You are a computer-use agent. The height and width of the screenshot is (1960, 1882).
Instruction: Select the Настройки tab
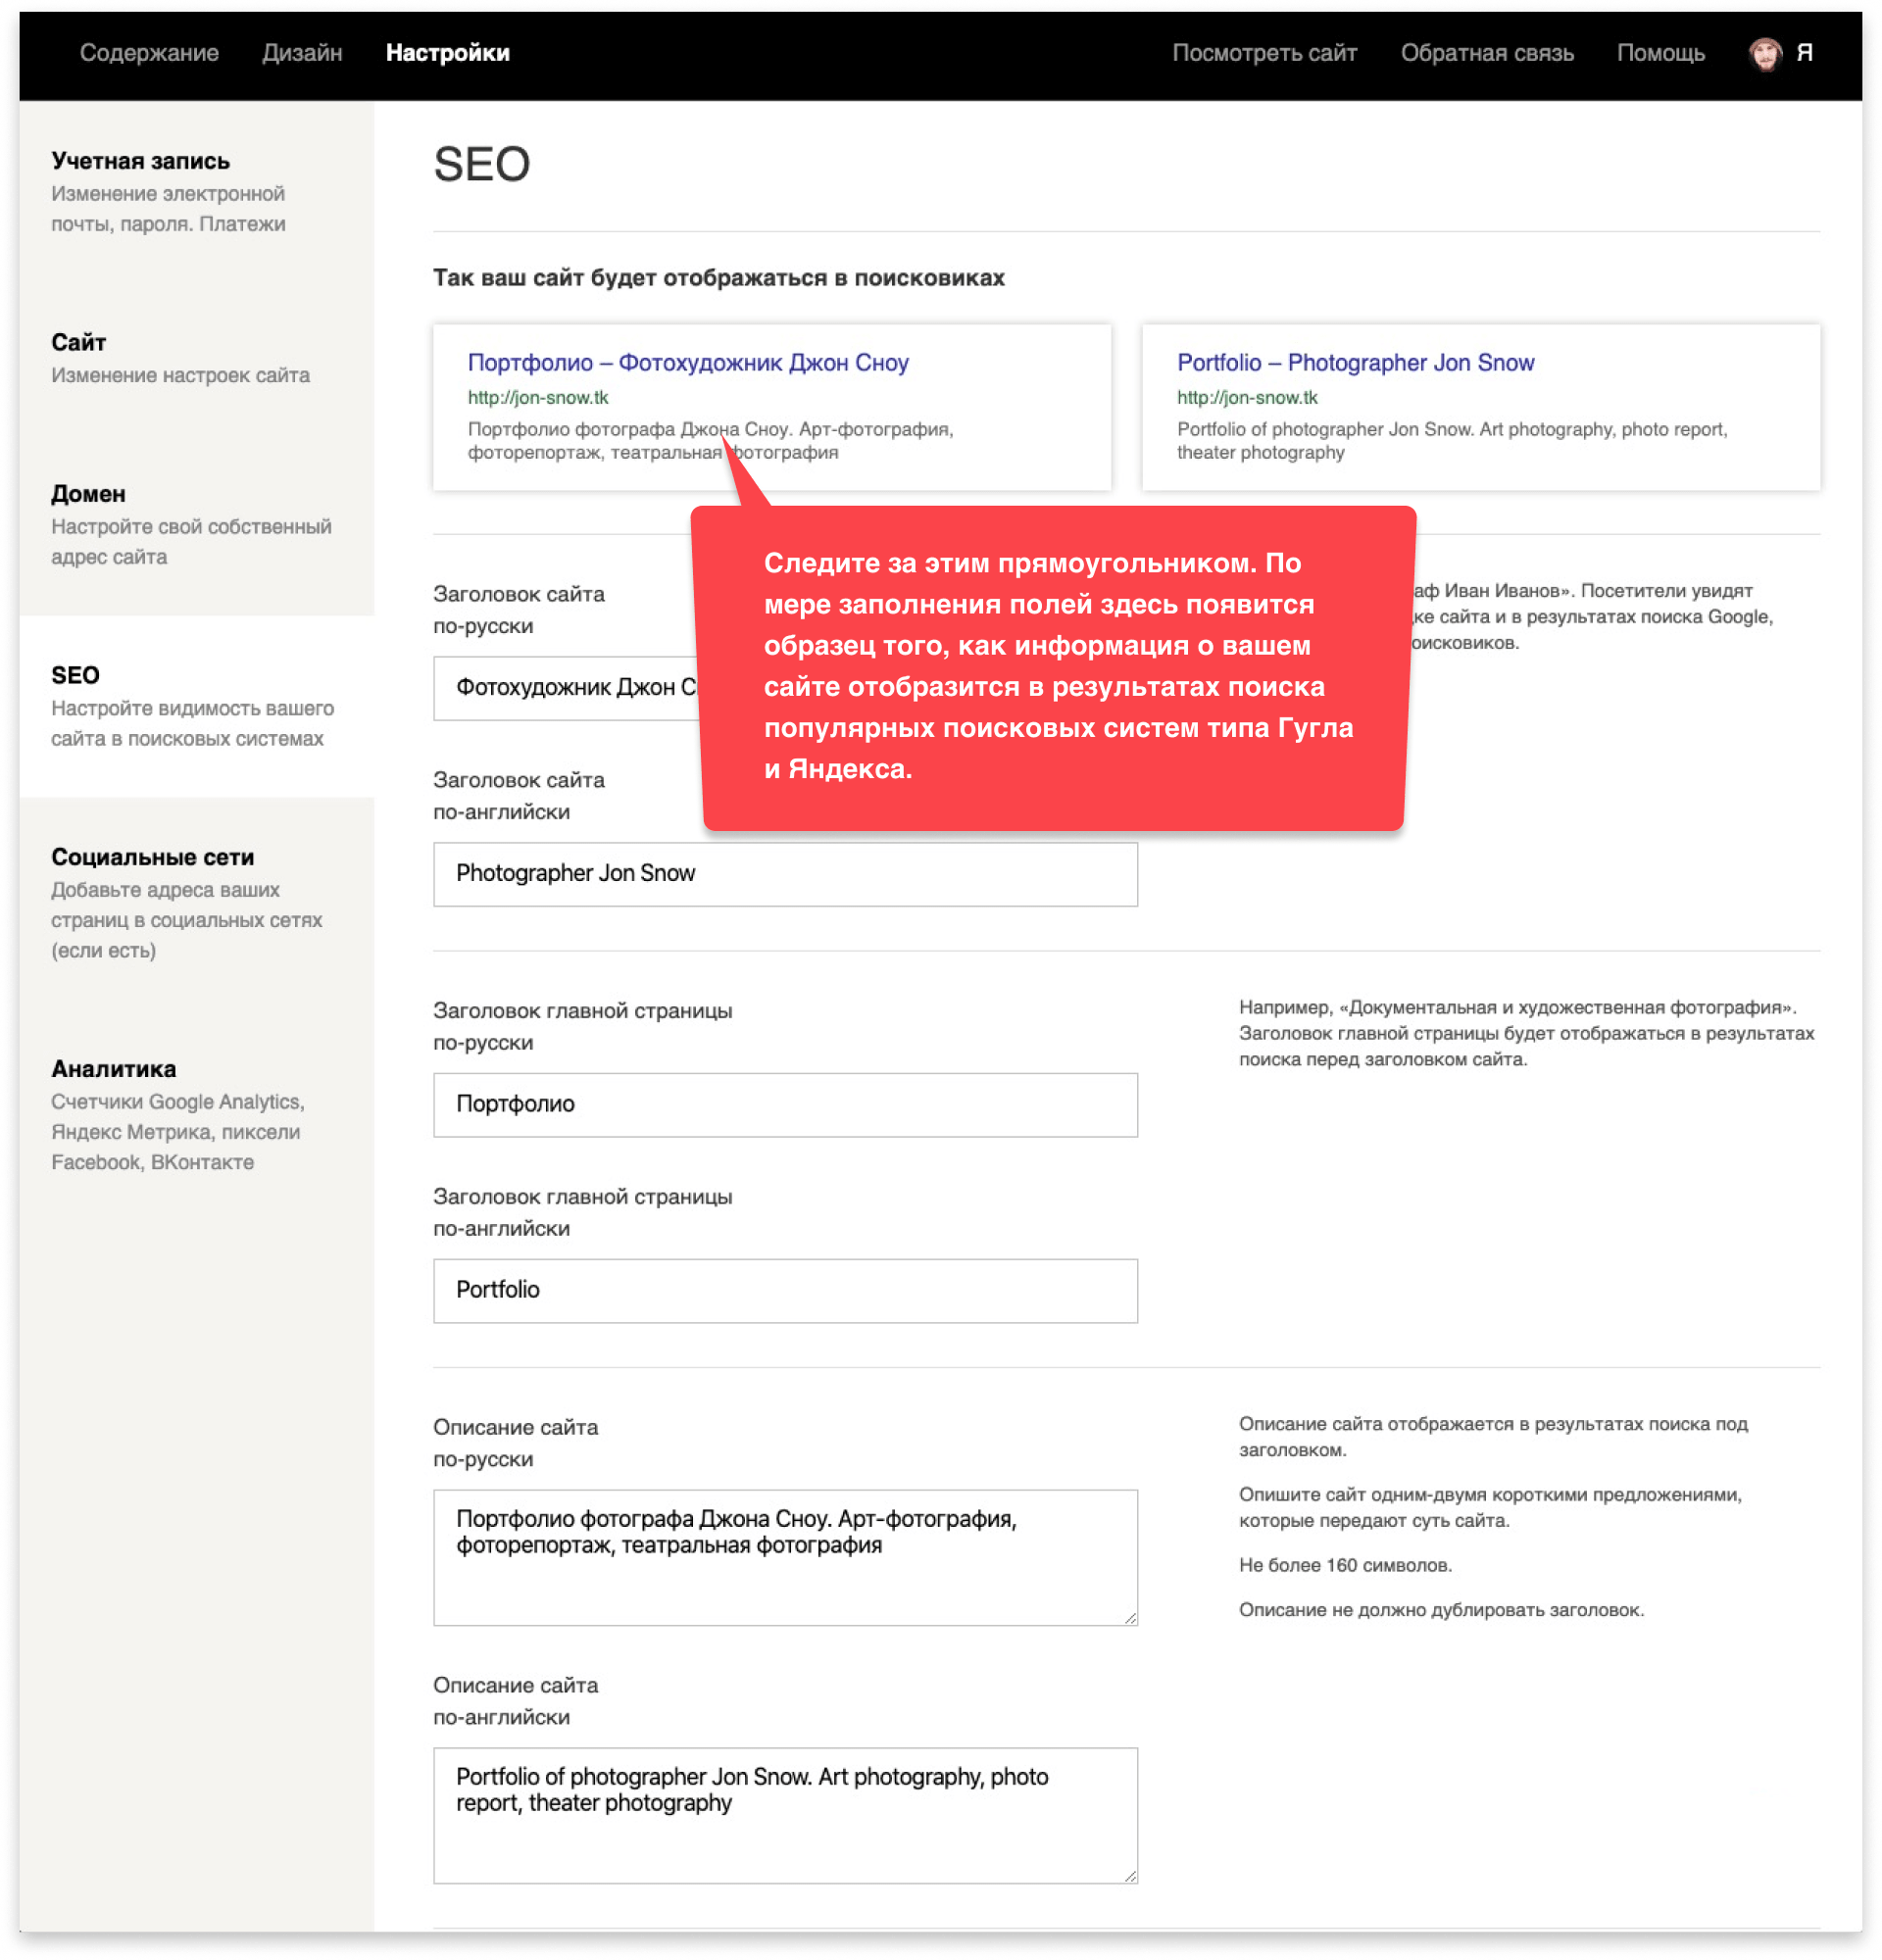pyautogui.click(x=447, y=53)
